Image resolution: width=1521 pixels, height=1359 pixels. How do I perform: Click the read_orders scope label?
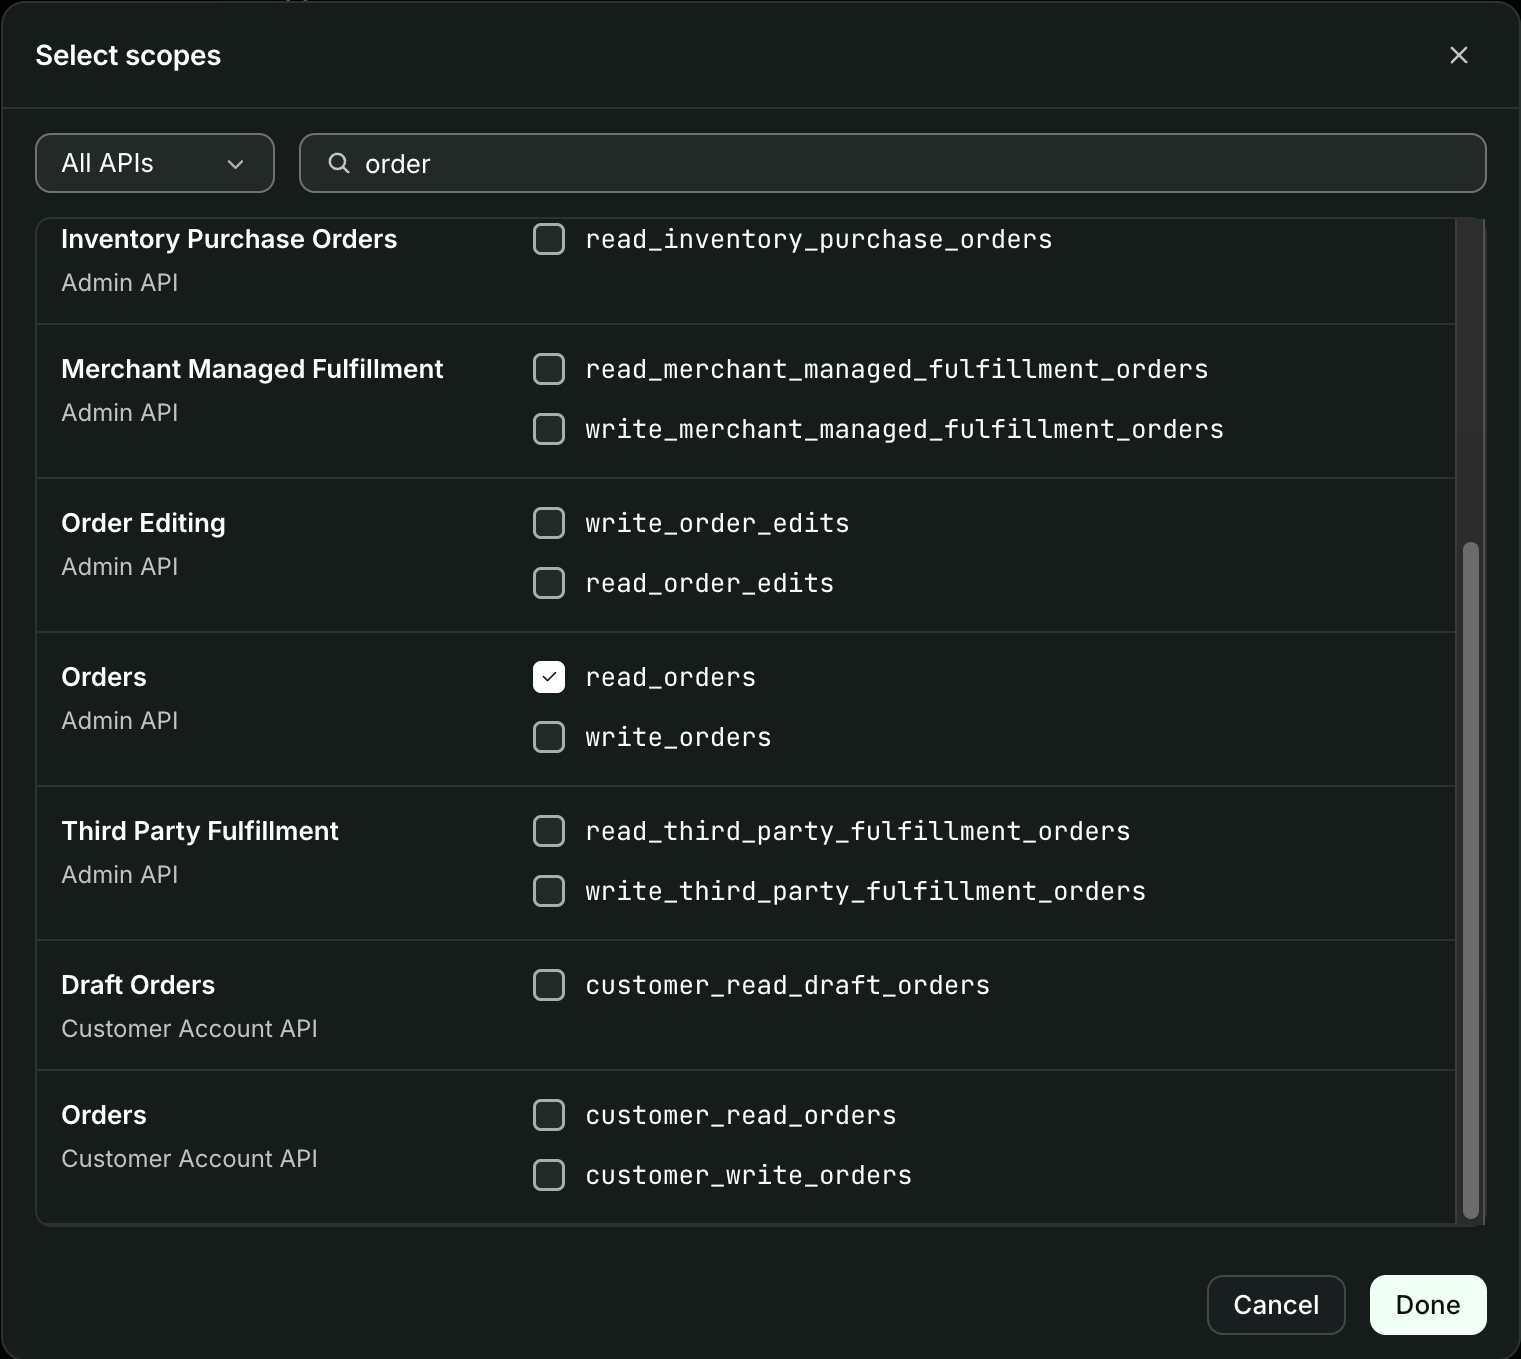(x=671, y=677)
